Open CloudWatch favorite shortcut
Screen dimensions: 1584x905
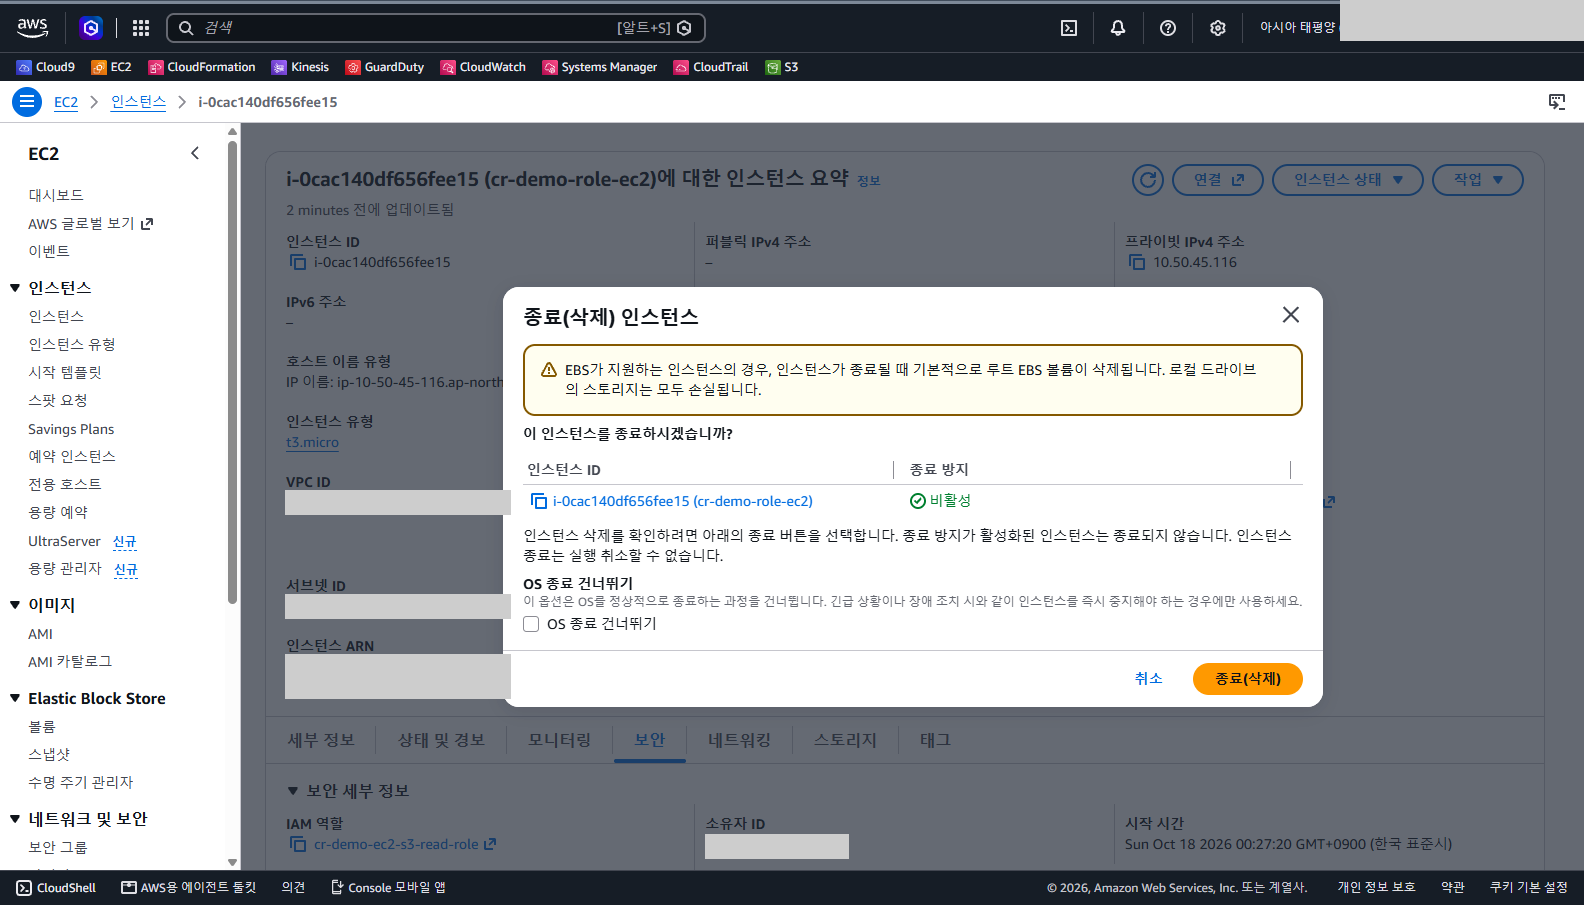tap(483, 67)
